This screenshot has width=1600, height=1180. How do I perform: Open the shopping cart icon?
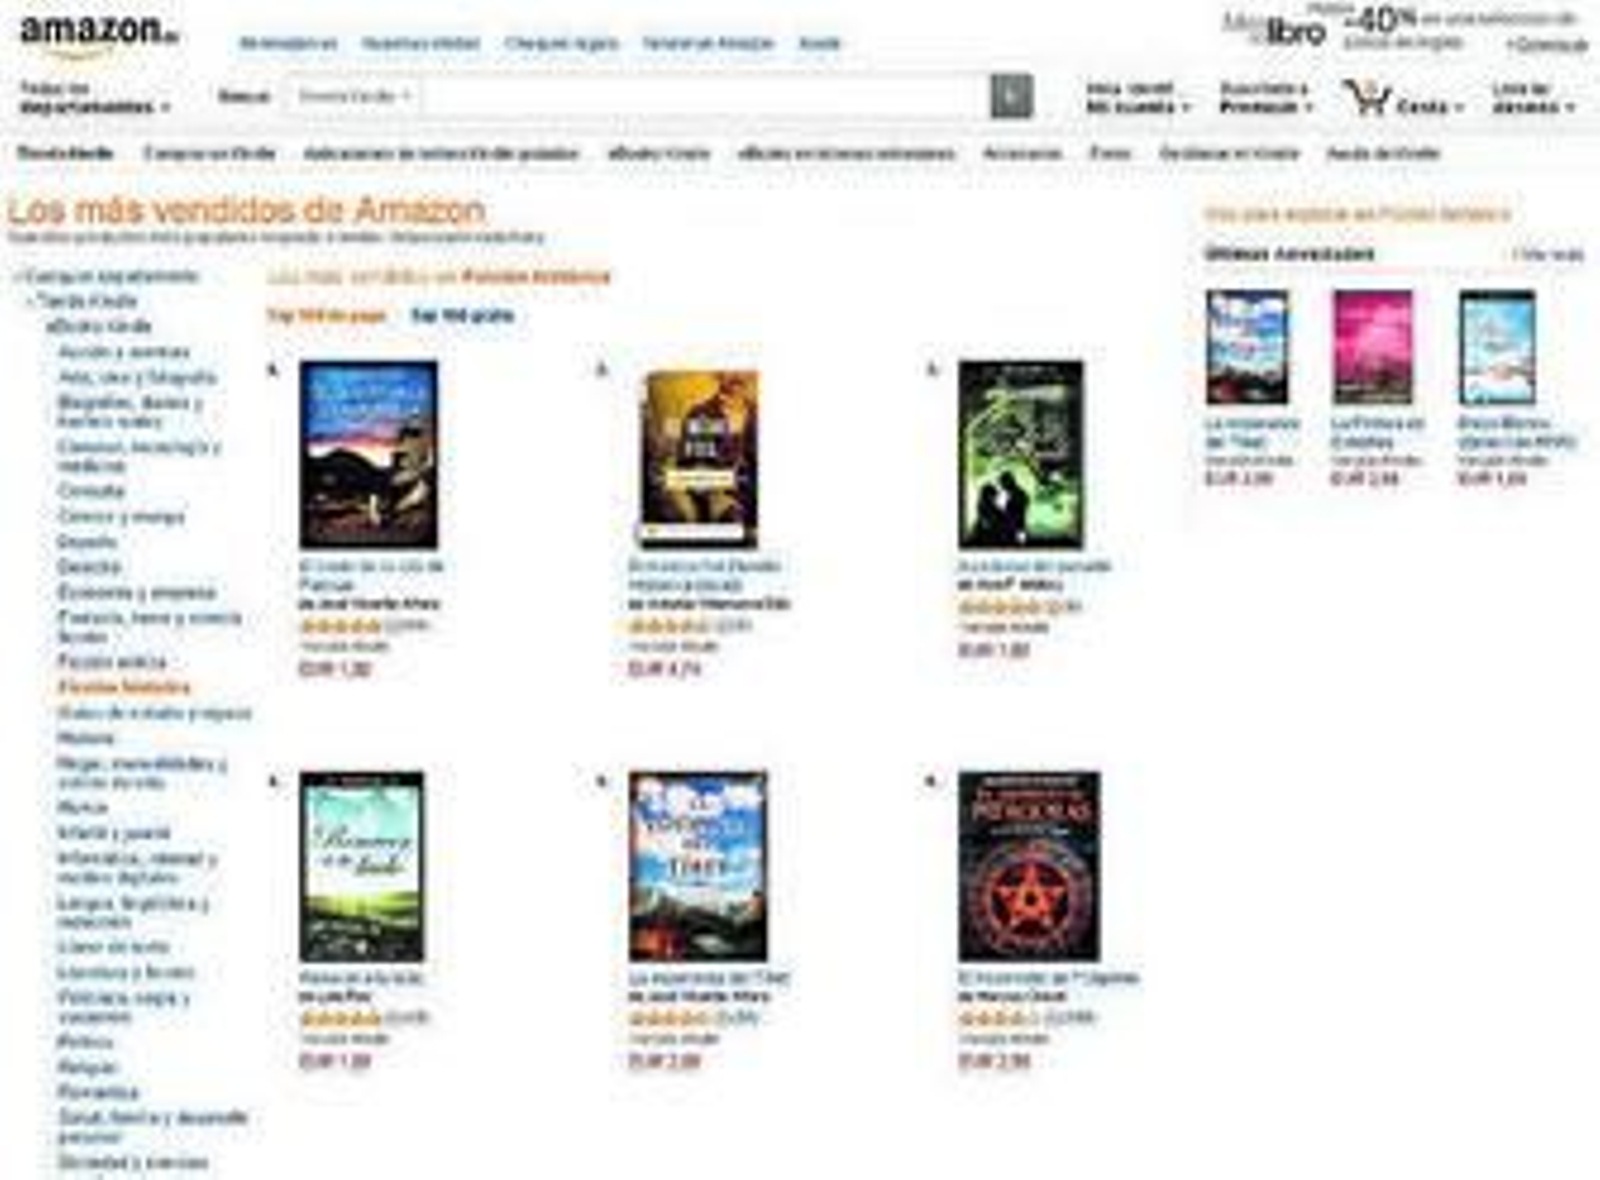1366,98
